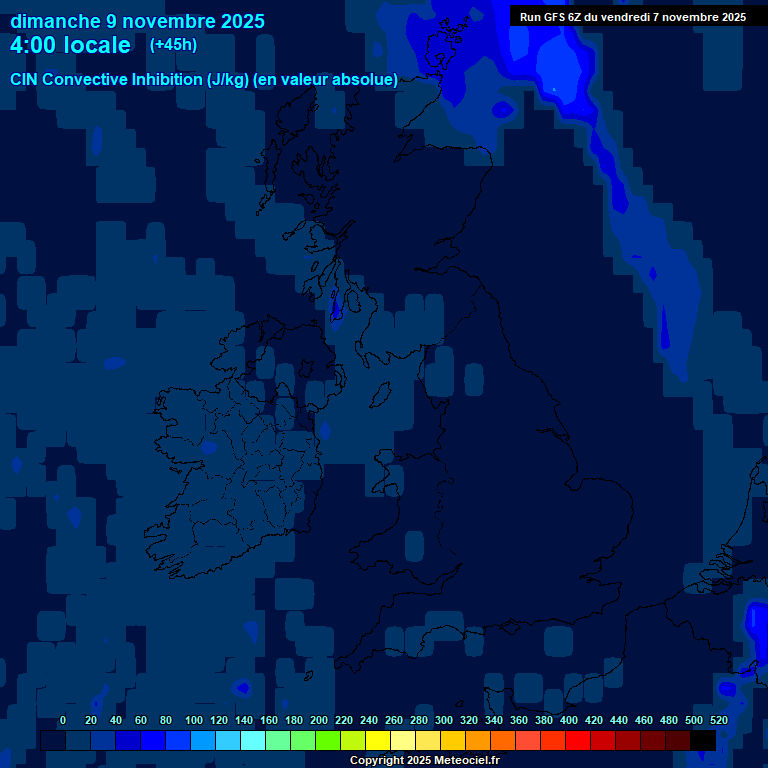Click the black swatch at 500
Screen dimensions: 768x768
(x=703, y=740)
